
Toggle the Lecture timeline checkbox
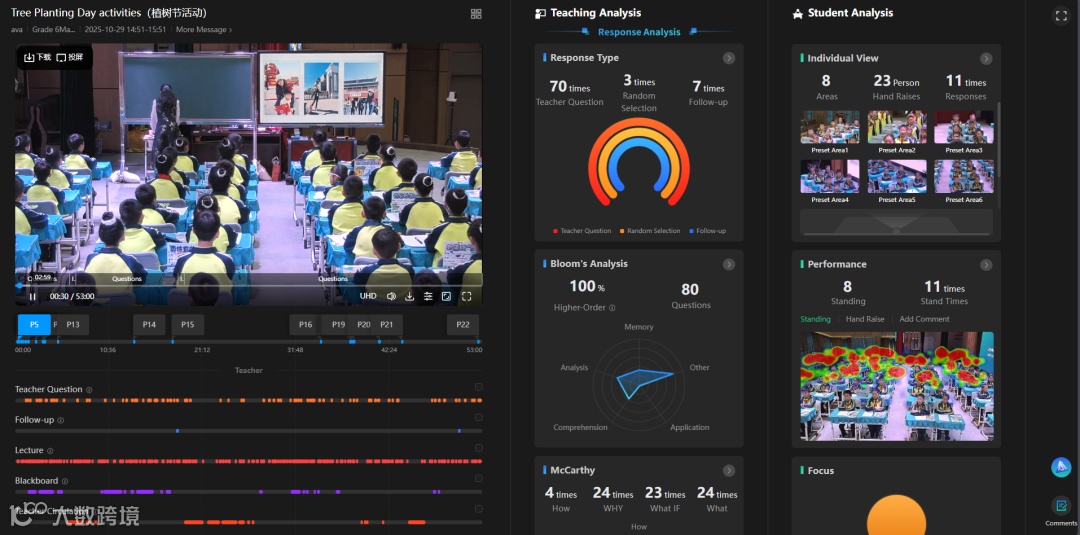pyautogui.click(x=479, y=448)
